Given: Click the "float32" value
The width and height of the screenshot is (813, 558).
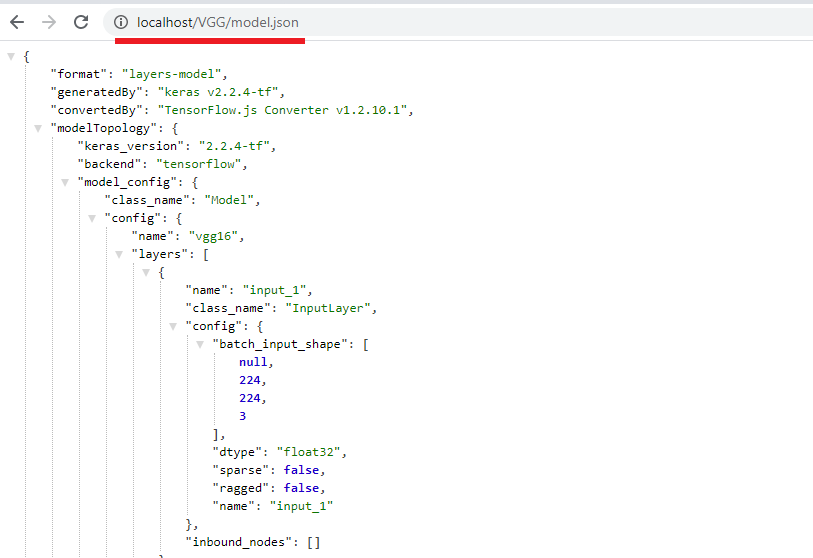Looking at the screenshot, I should 309,452.
